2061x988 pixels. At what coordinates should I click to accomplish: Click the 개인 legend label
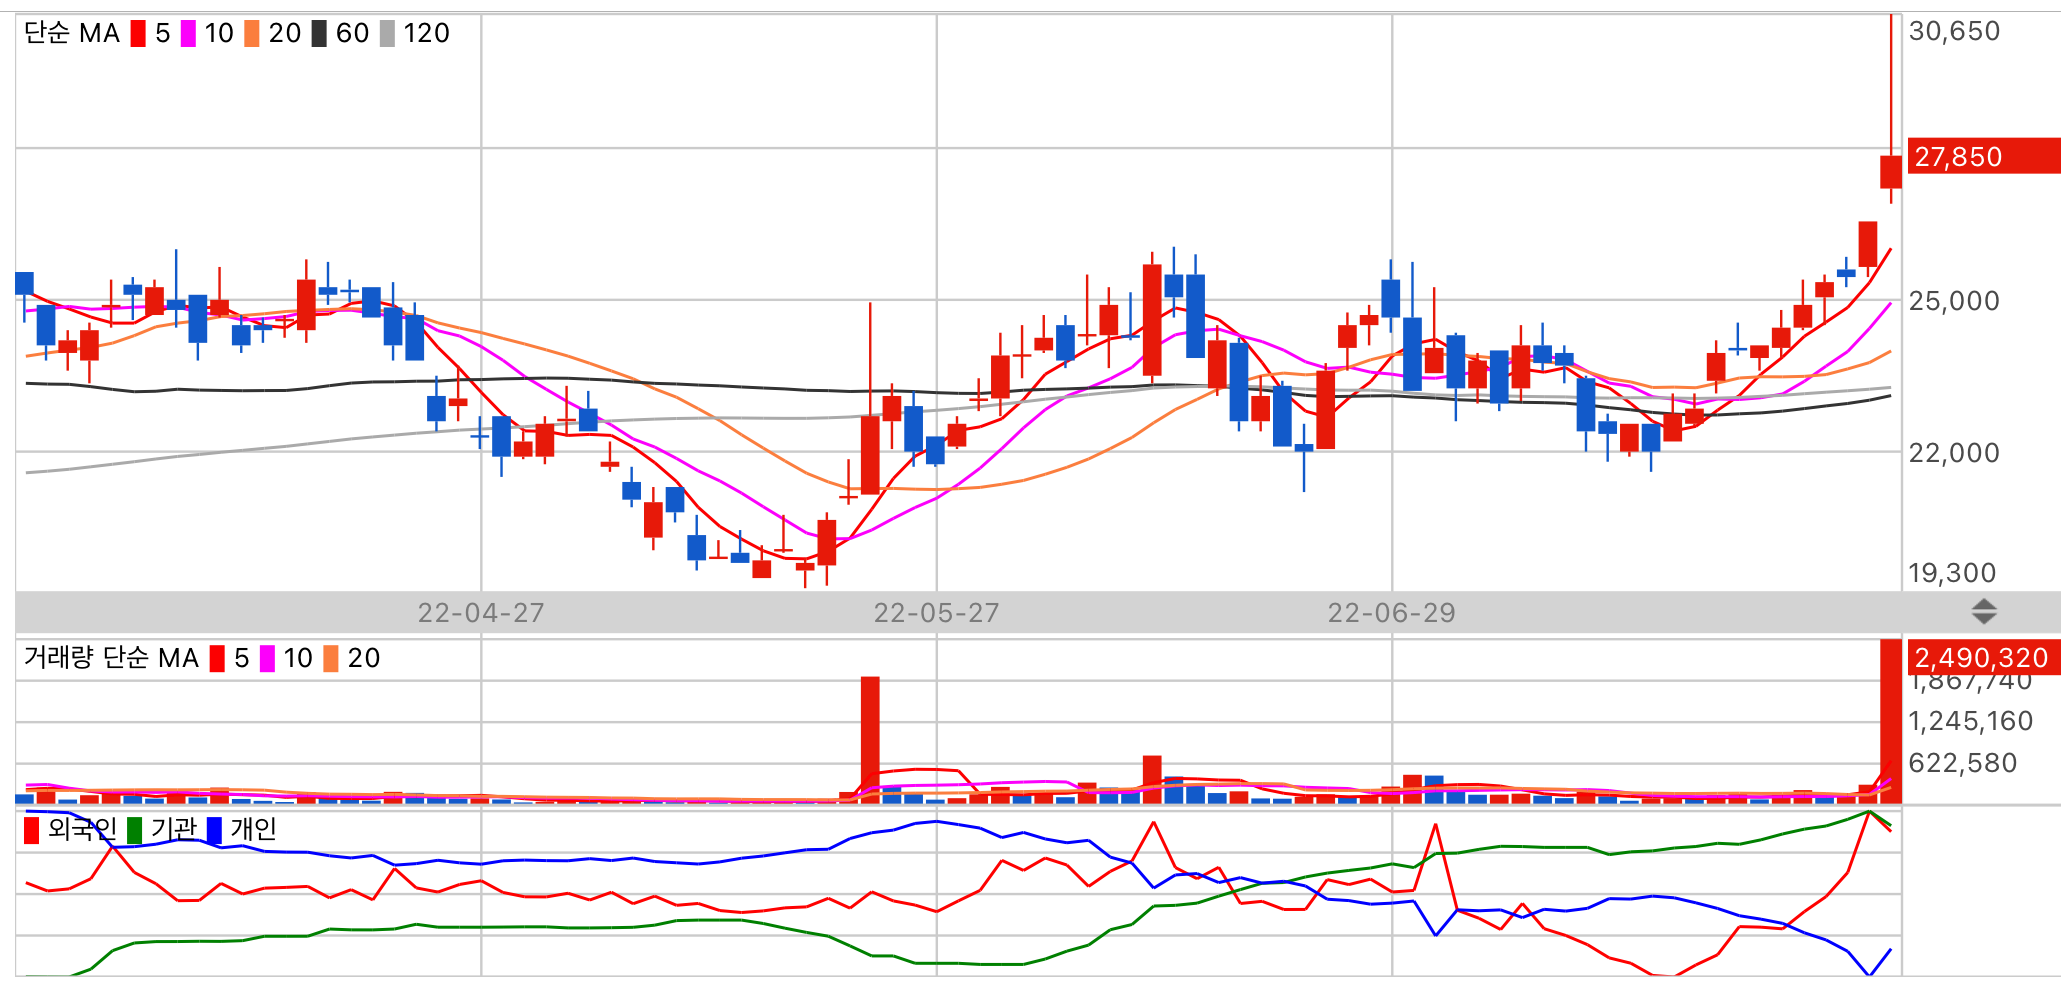(254, 829)
